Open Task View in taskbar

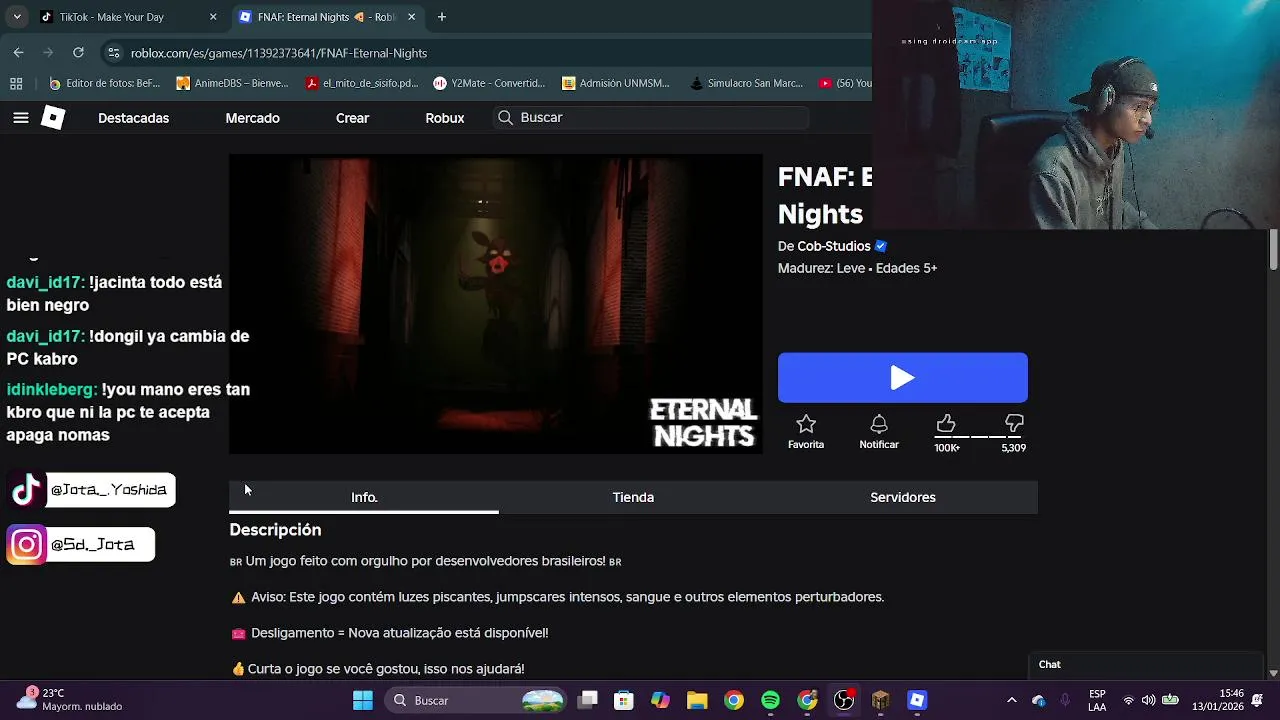coord(588,700)
